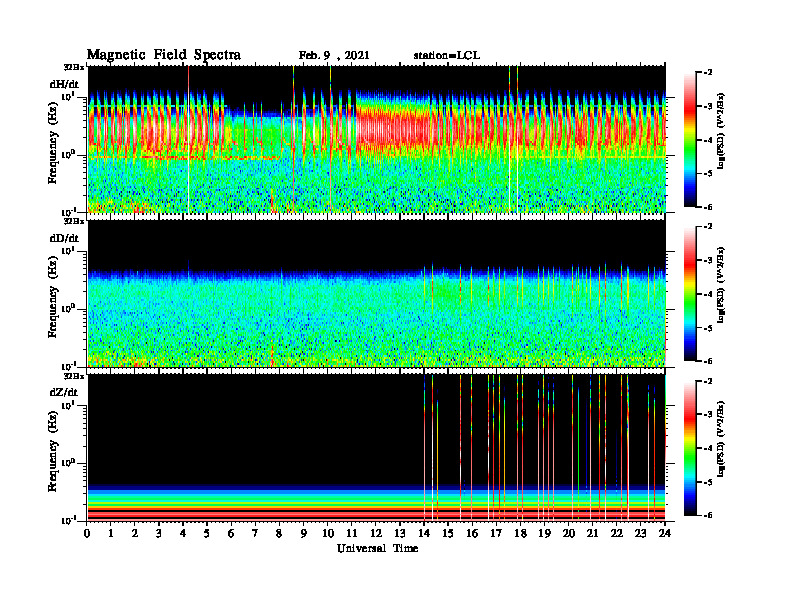Screen dimensions: 792x612
Task: Click hour 8 tick label on time axis
Action: click(279, 534)
